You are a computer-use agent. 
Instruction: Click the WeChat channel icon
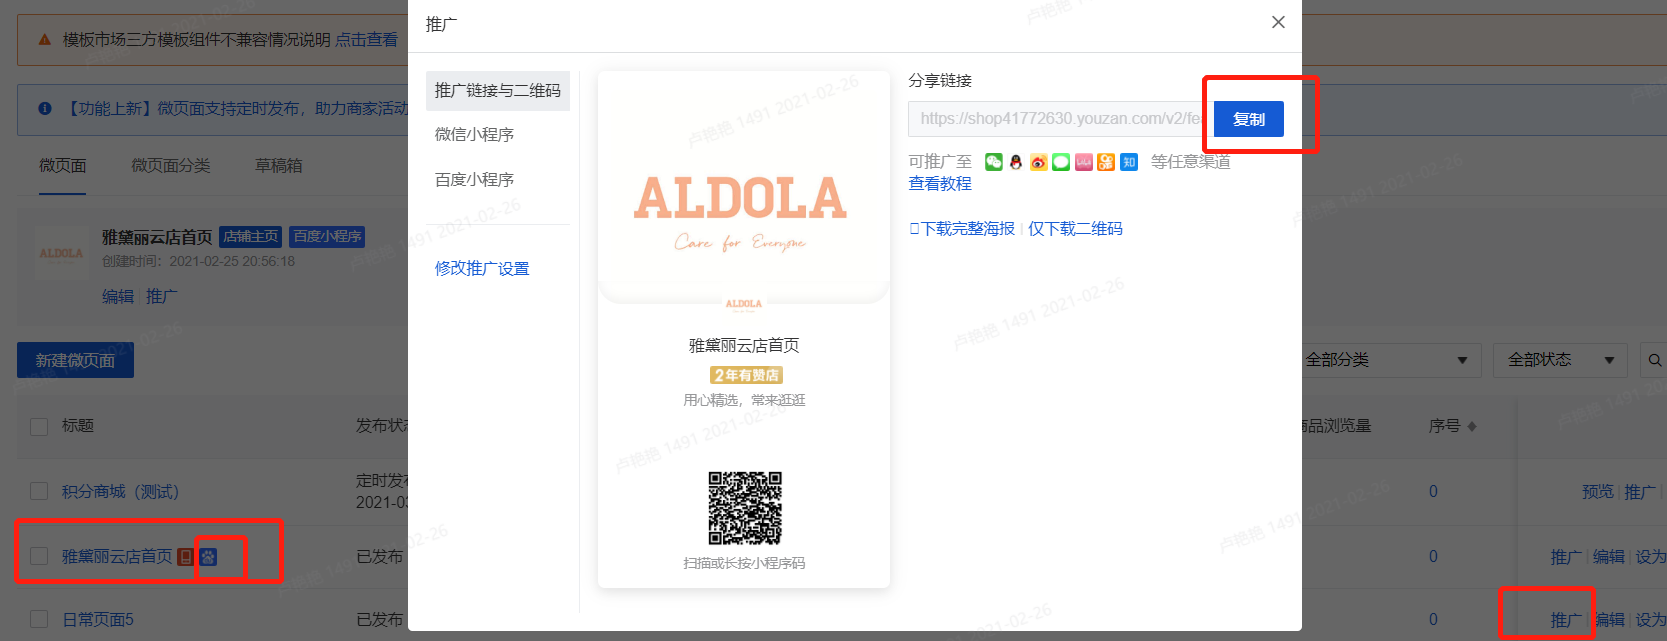tap(993, 162)
